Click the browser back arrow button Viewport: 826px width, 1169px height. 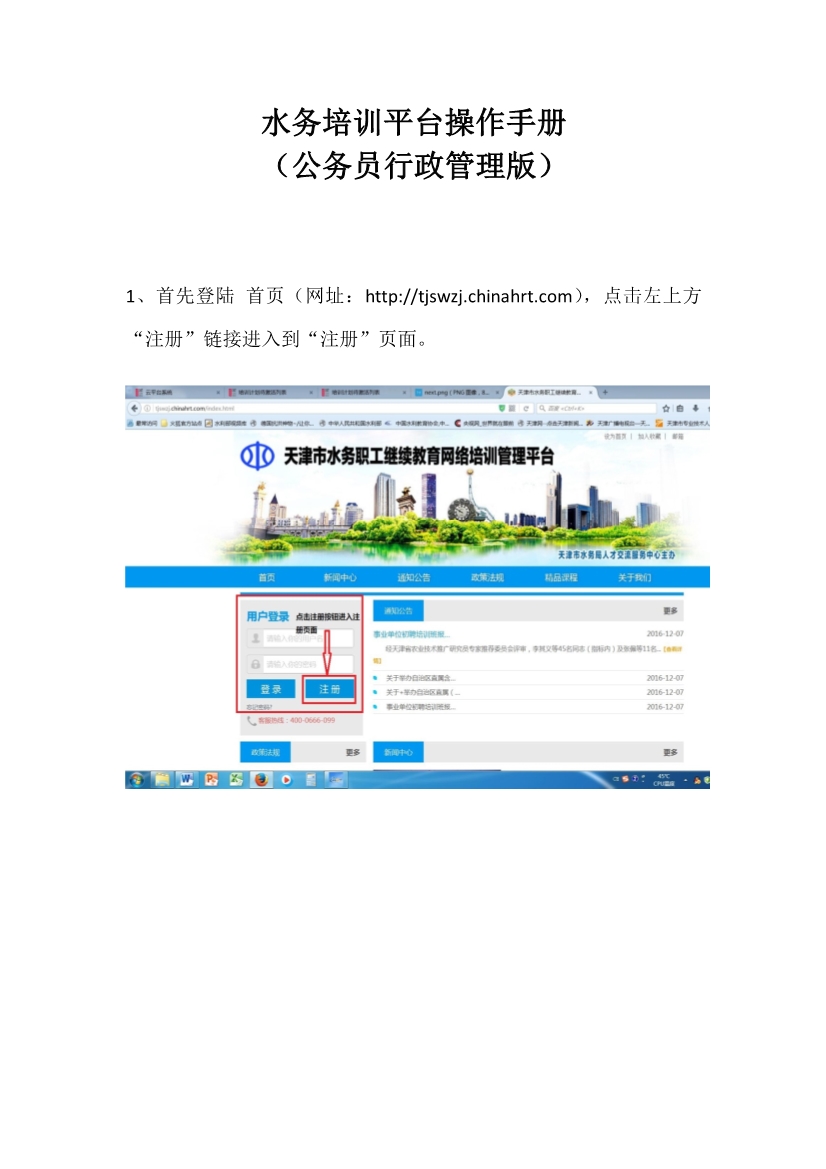pos(134,409)
